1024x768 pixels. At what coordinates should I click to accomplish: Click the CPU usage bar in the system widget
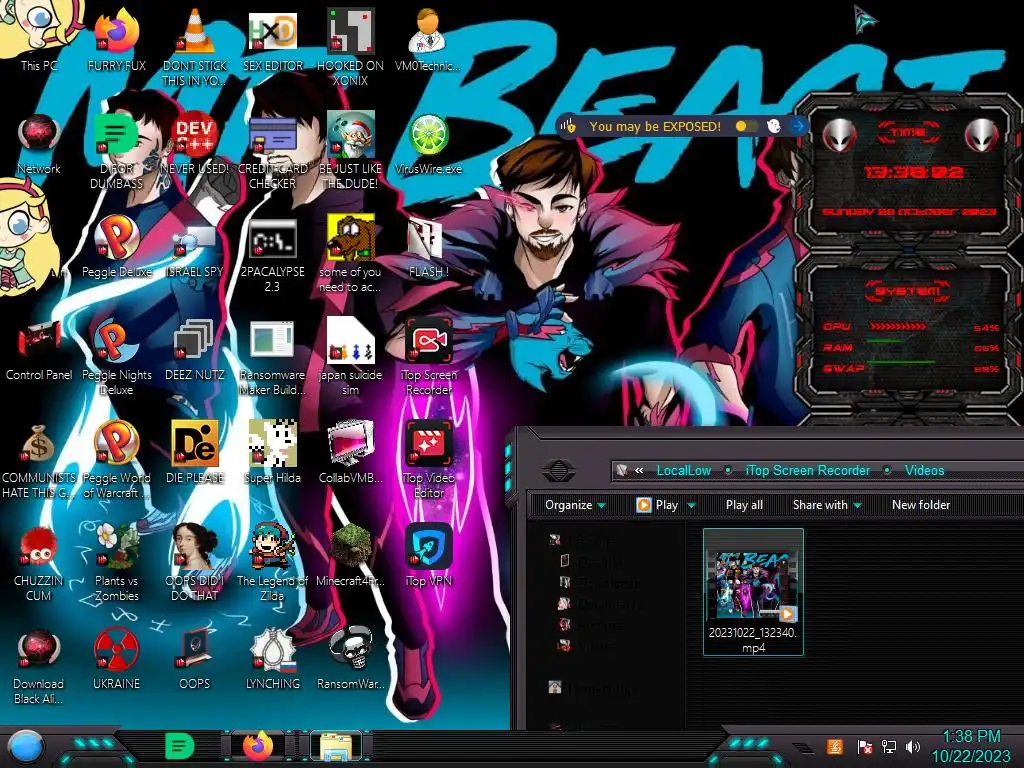[x=897, y=327]
